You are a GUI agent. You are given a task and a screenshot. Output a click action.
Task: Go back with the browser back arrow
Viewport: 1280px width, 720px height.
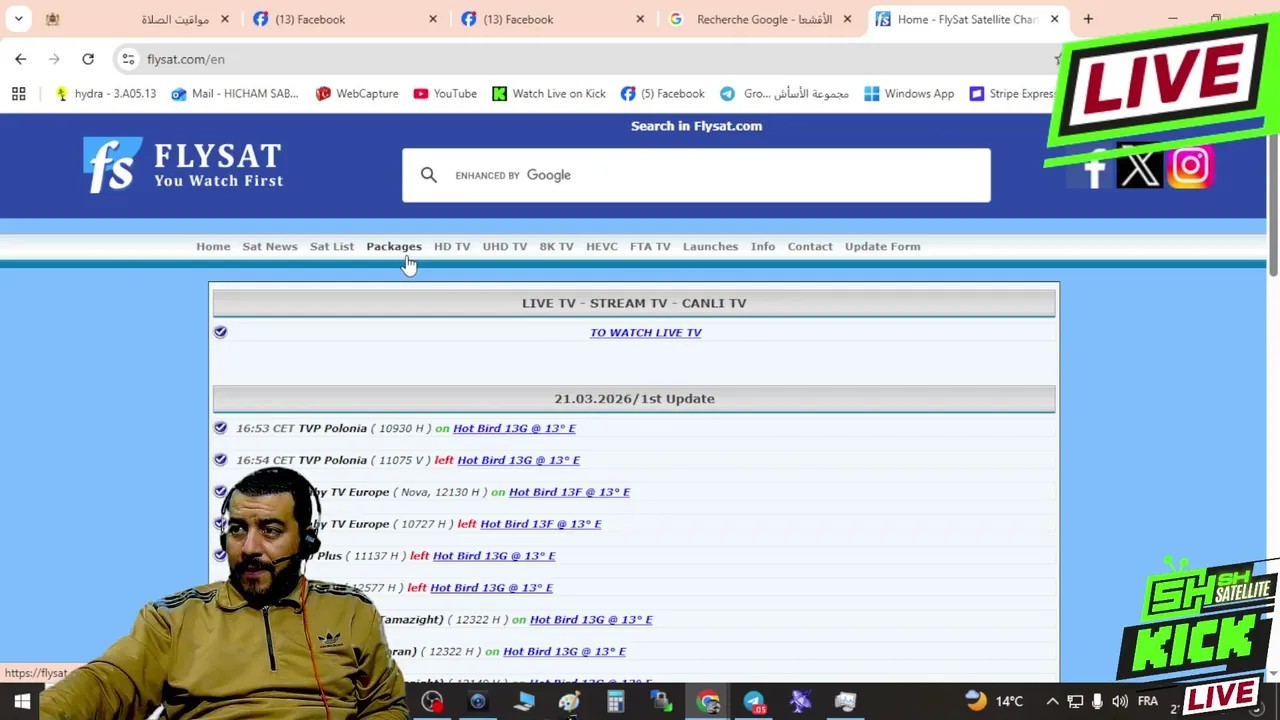click(21, 59)
